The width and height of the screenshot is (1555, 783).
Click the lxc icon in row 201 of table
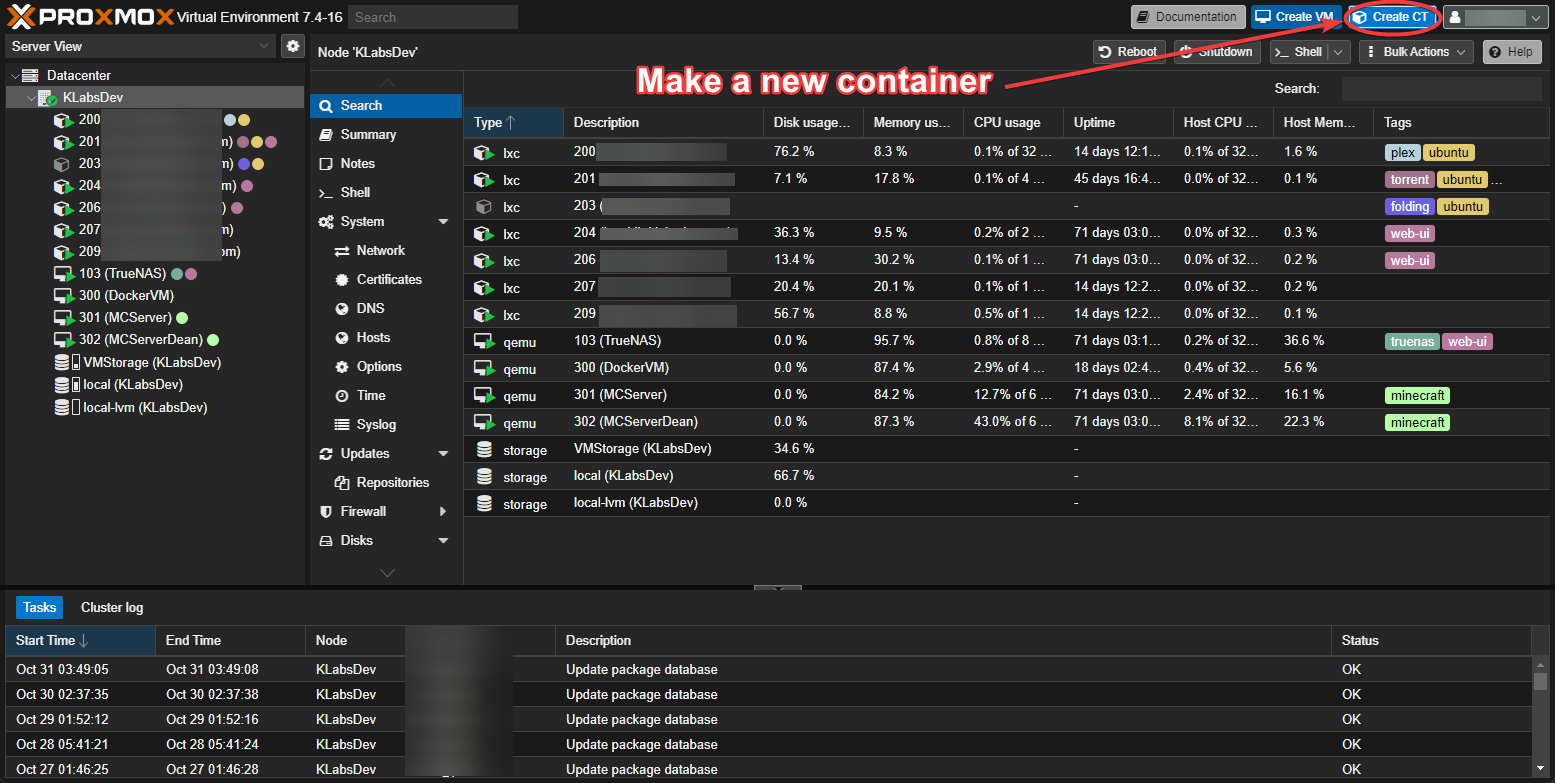pos(484,180)
